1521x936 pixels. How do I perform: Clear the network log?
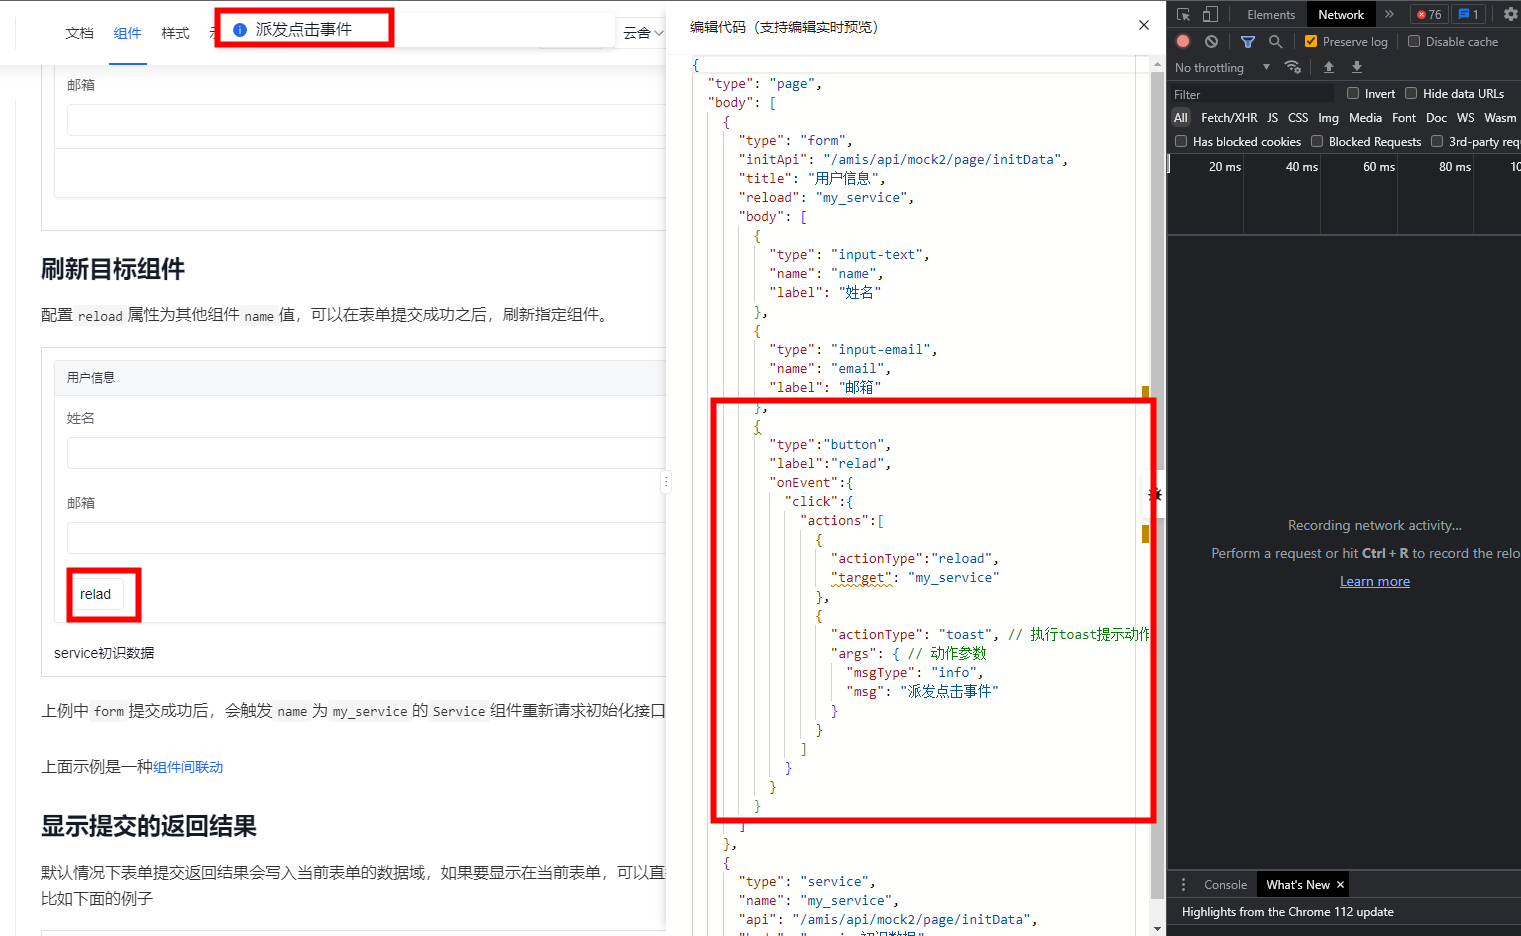point(1211,41)
